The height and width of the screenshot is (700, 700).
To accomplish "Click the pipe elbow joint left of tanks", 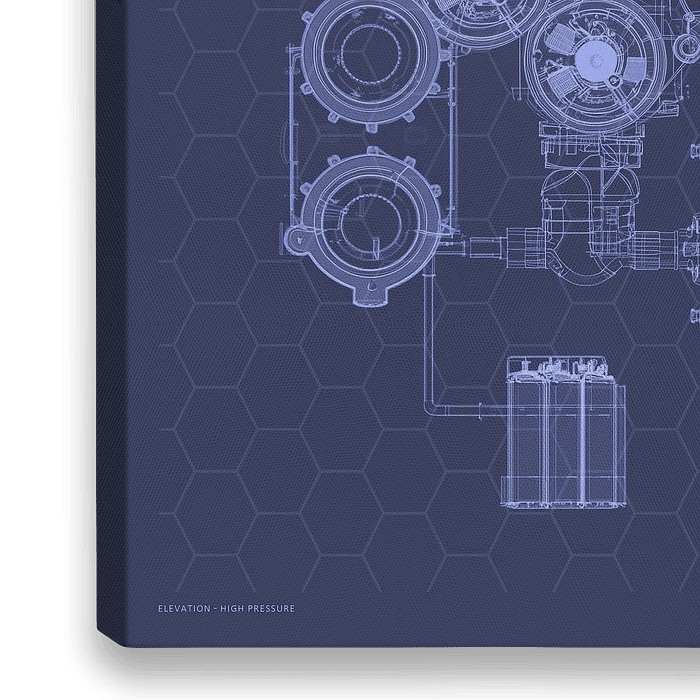I will 432,406.
